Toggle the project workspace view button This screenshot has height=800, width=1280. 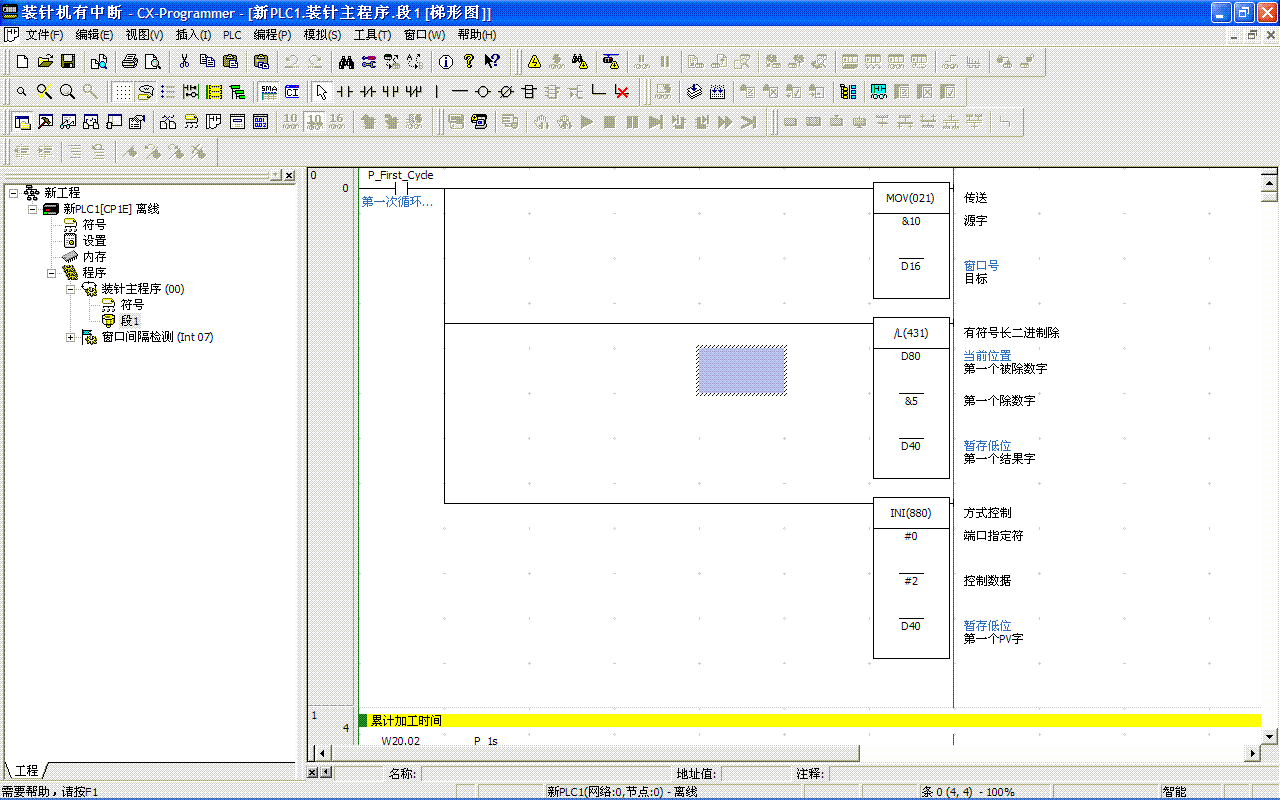pos(21,122)
